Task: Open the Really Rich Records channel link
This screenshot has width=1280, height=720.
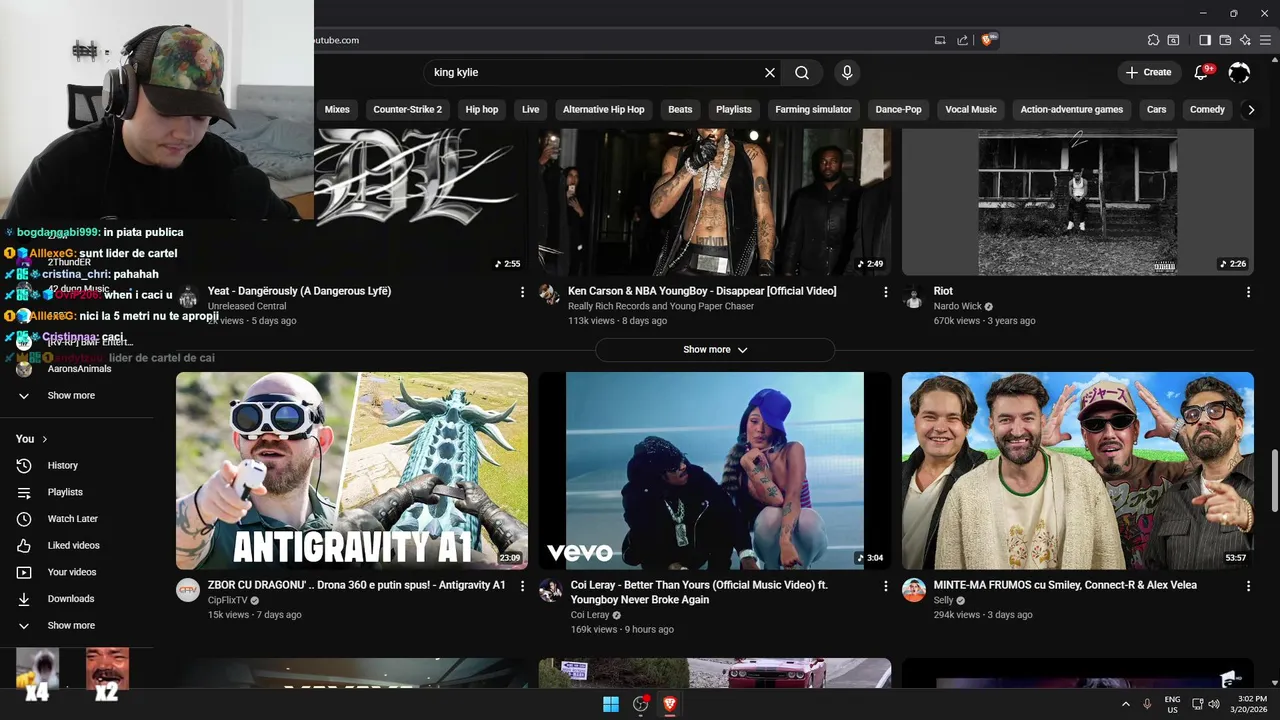Action: tap(661, 307)
